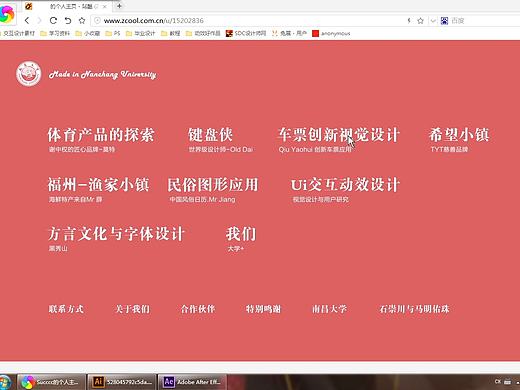The image size is (520, 390).
Task: Open 方言文化与字体设计 project link
Action: click(x=116, y=233)
